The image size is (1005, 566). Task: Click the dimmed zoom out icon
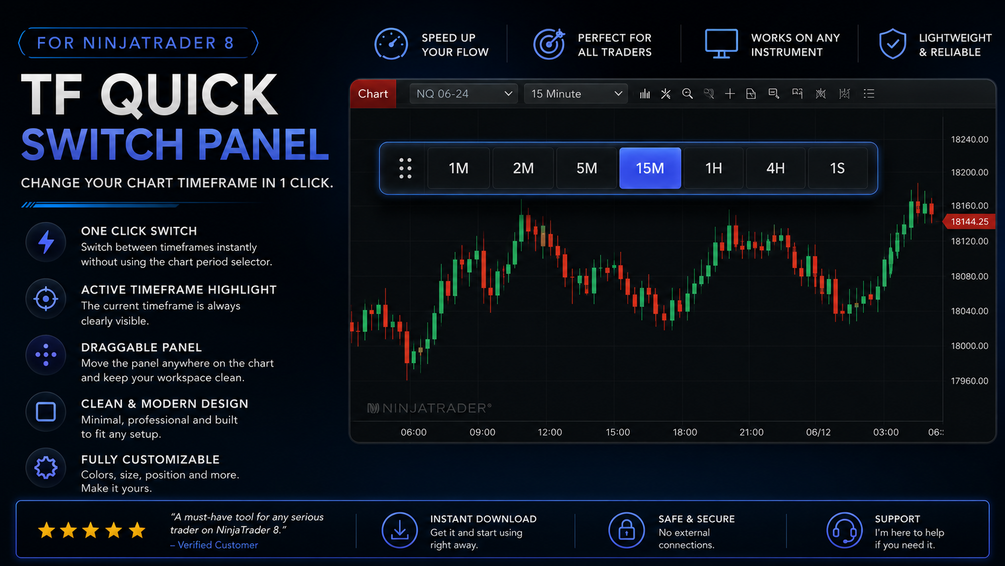[708, 94]
